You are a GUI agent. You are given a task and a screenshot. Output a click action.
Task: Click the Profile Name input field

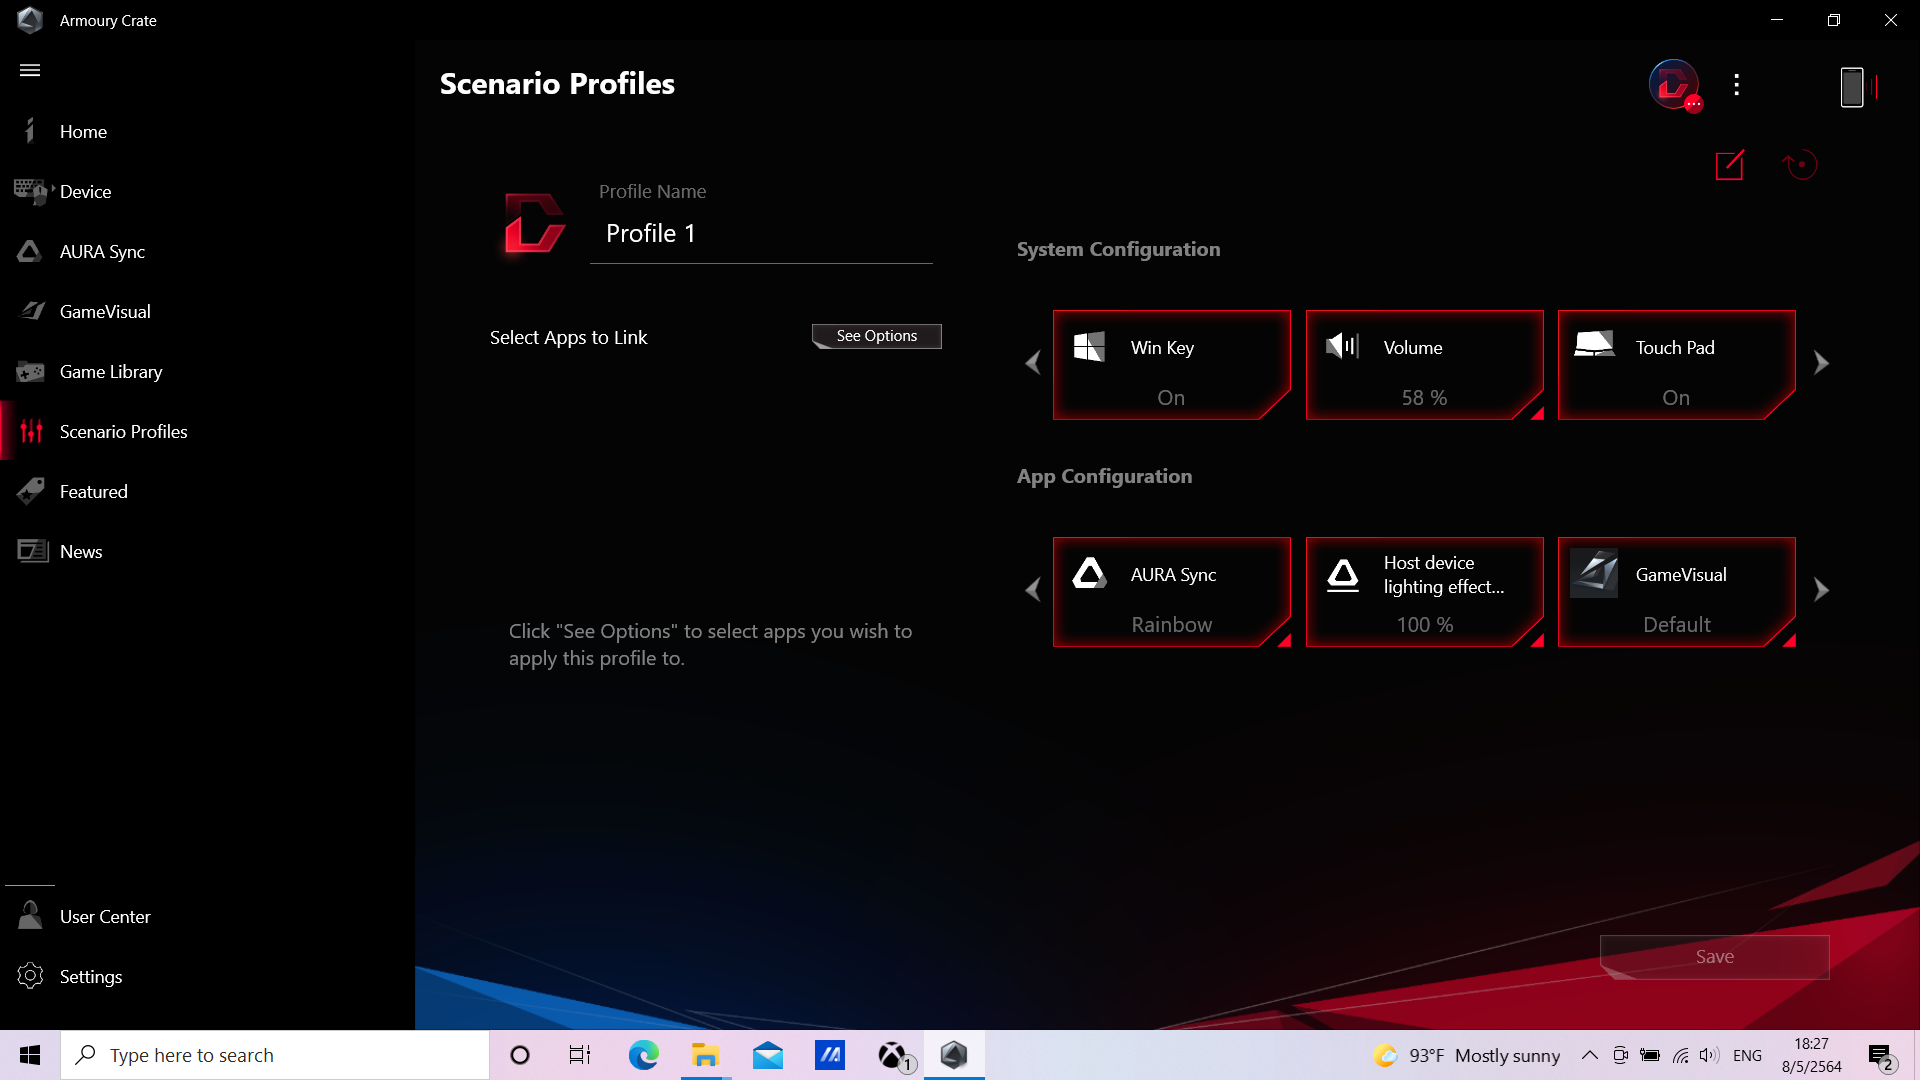[x=761, y=234]
